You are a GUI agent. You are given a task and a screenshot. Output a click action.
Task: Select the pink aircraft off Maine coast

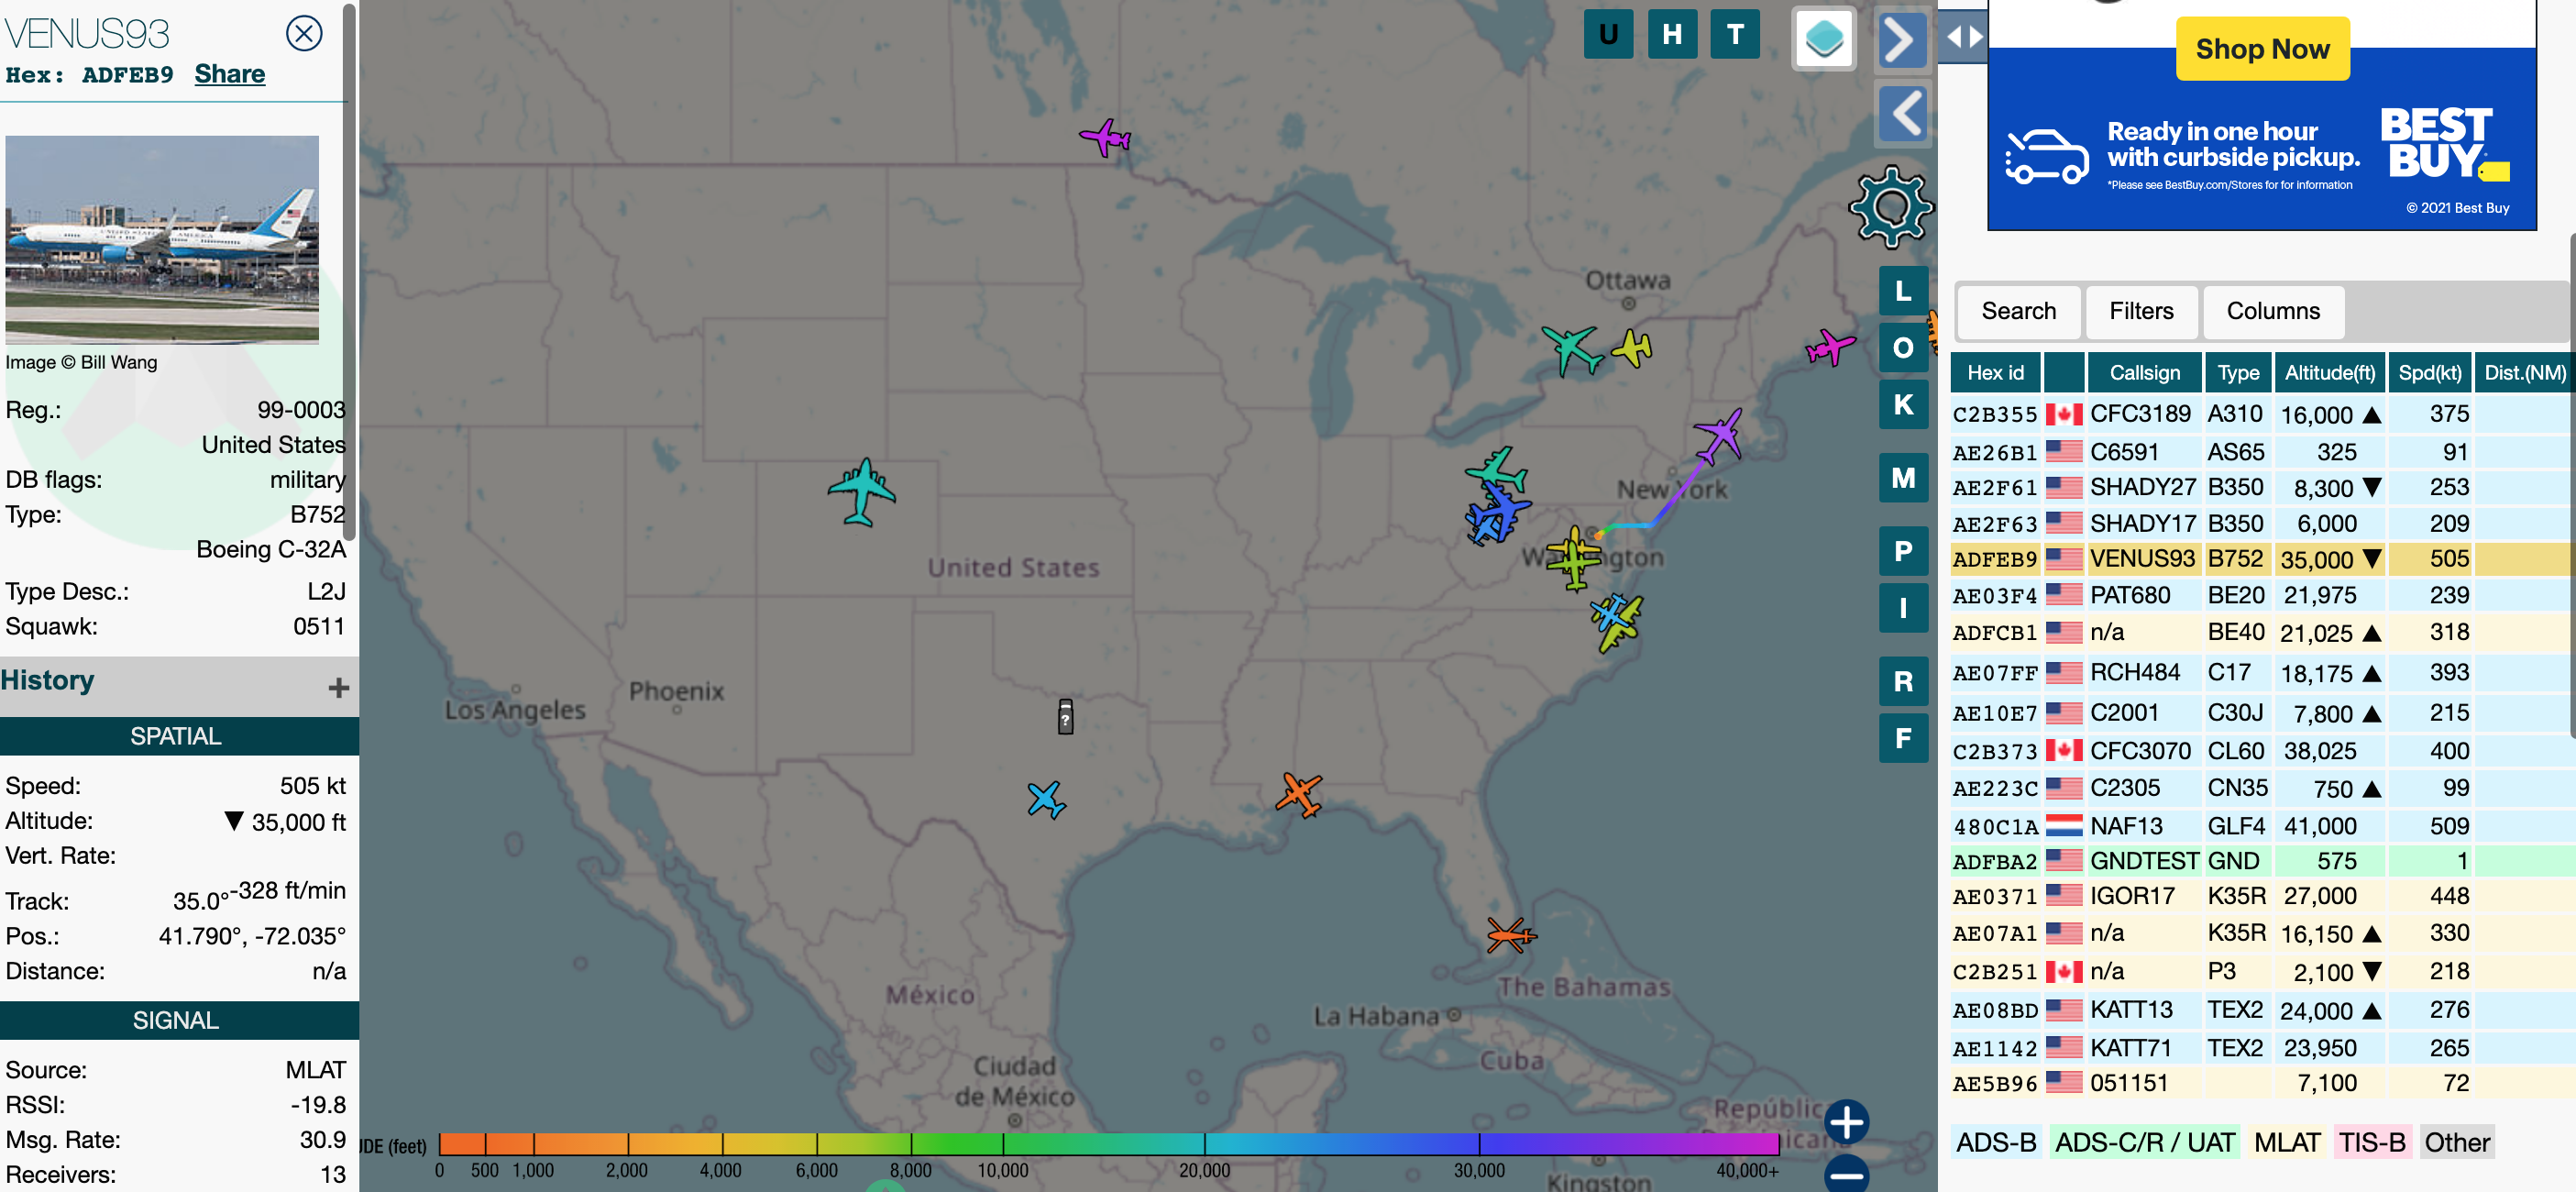pos(1830,347)
